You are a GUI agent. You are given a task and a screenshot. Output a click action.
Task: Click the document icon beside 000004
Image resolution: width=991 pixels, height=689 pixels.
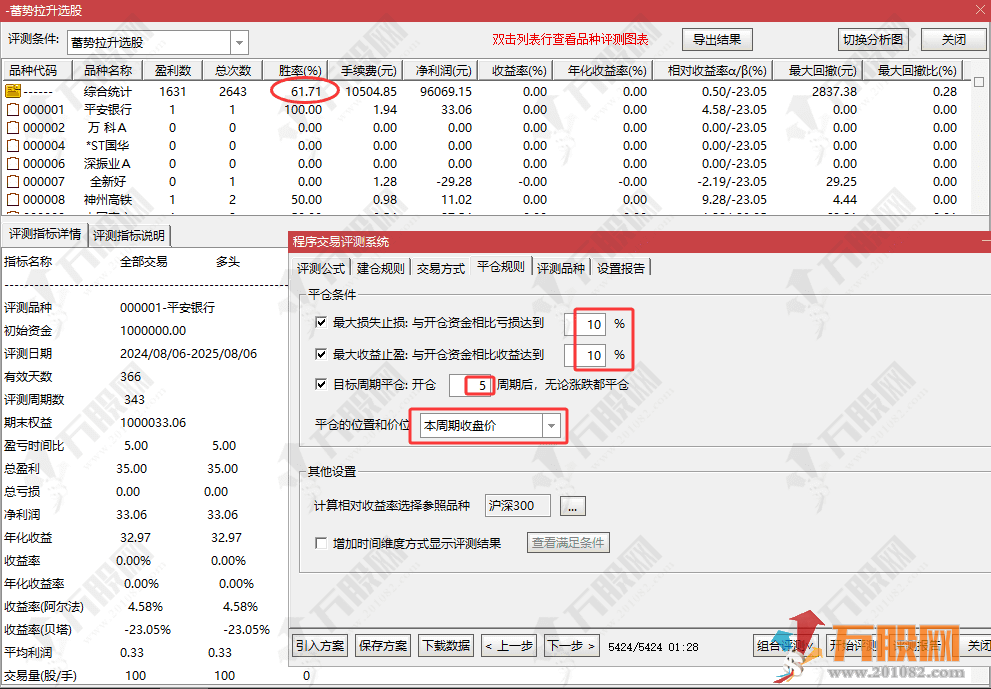(13, 145)
